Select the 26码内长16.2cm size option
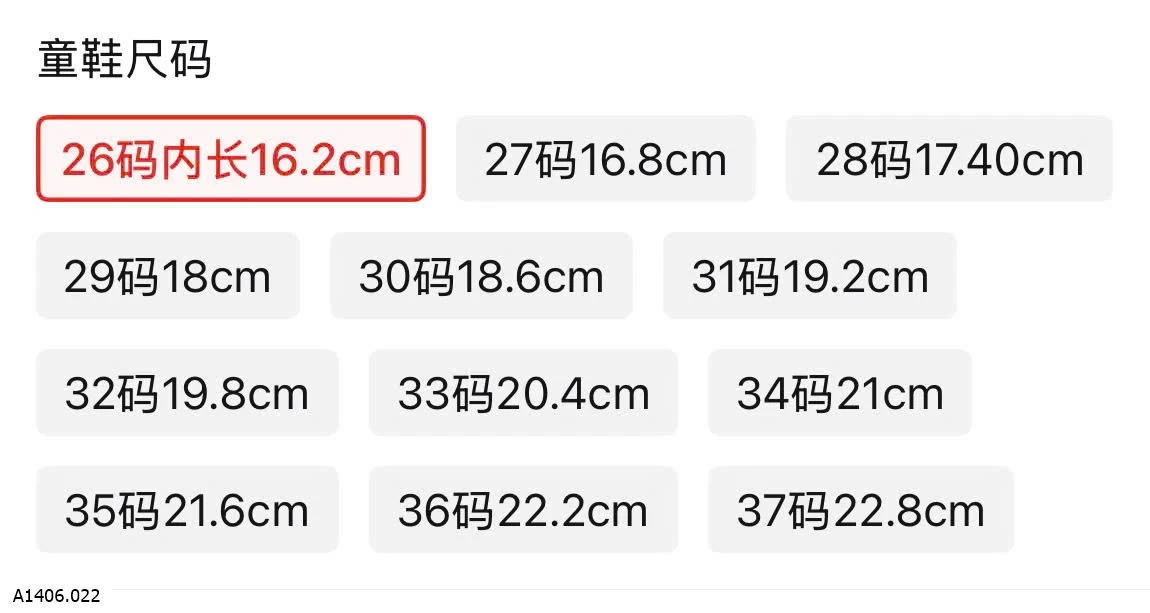This screenshot has height=613, width=1150. (x=231, y=158)
